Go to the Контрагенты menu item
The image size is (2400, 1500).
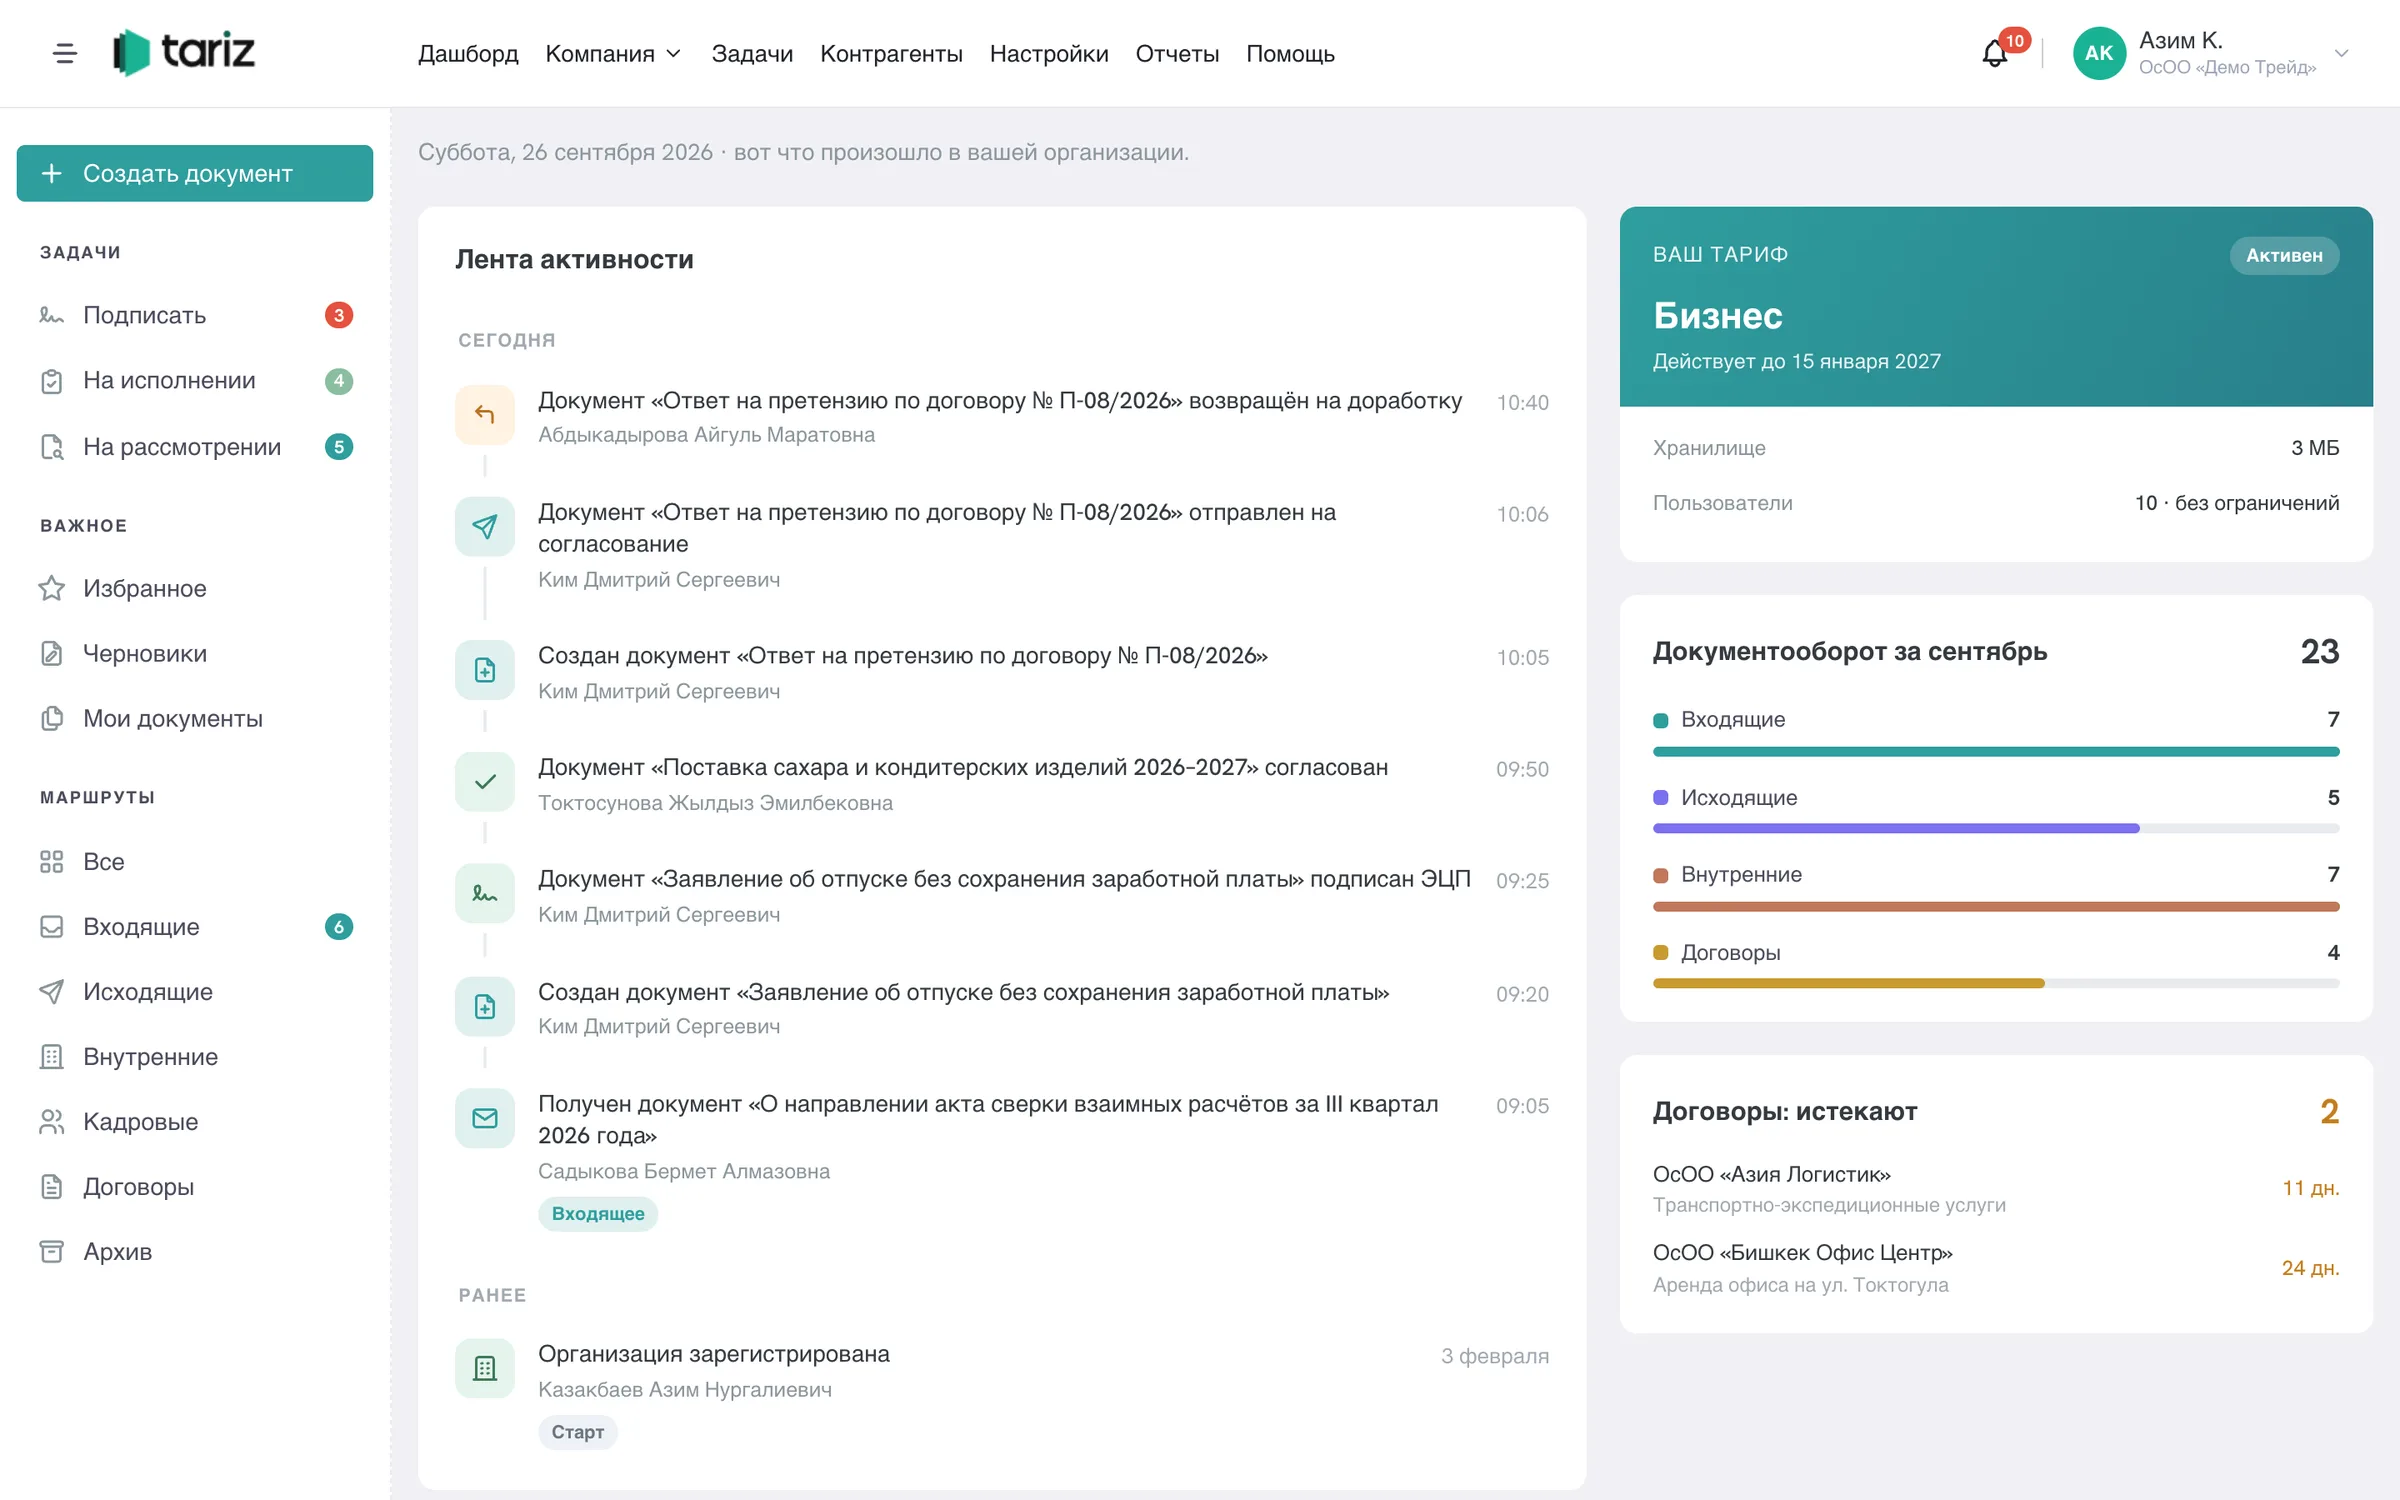[891, 53]
